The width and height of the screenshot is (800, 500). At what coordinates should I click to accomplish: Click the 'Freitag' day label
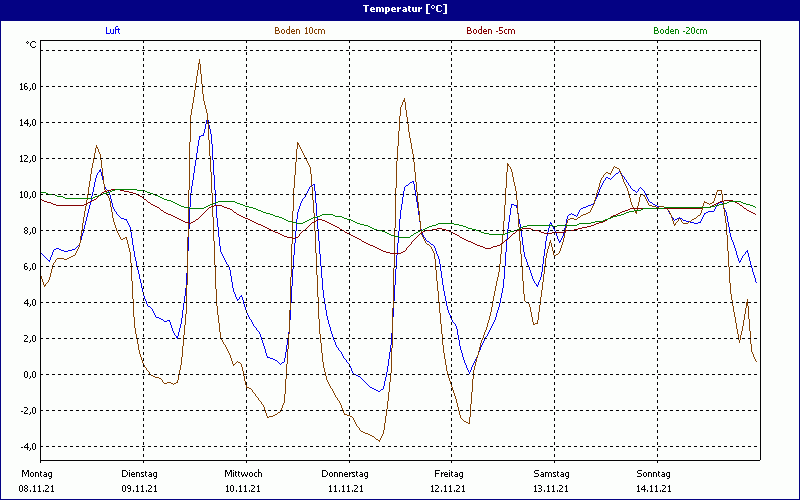pyautogui.click(x=449, y=474)
